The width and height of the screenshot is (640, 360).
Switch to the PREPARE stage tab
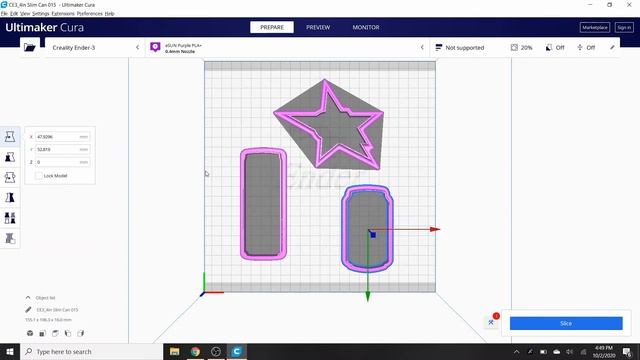[272, 27]
